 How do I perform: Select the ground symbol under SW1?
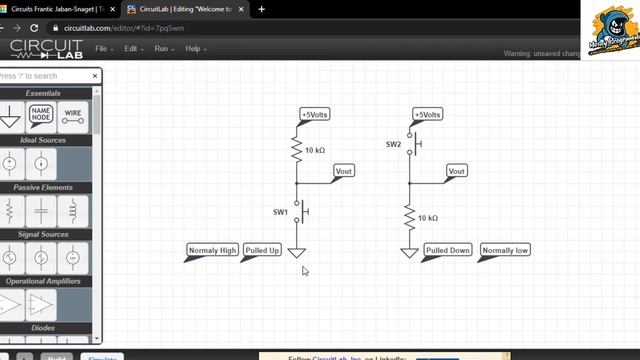297,253
